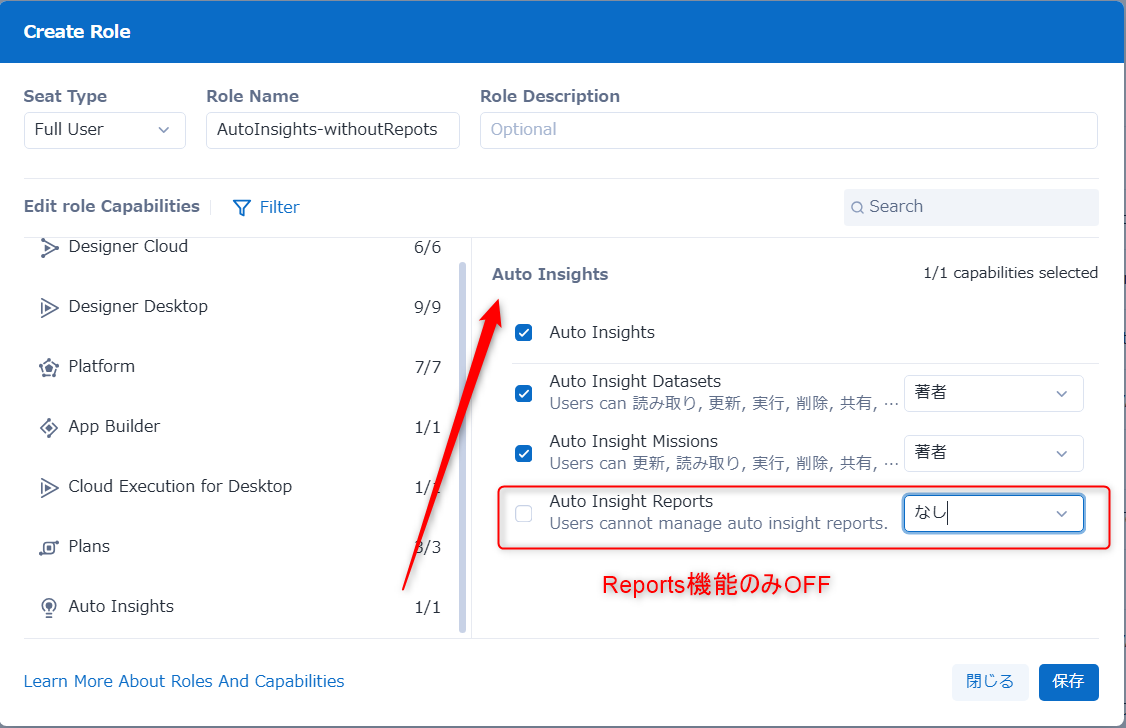The image size is (1126, 728).
Task: Click the Filter funnel icon
Action: pos(242,207)
